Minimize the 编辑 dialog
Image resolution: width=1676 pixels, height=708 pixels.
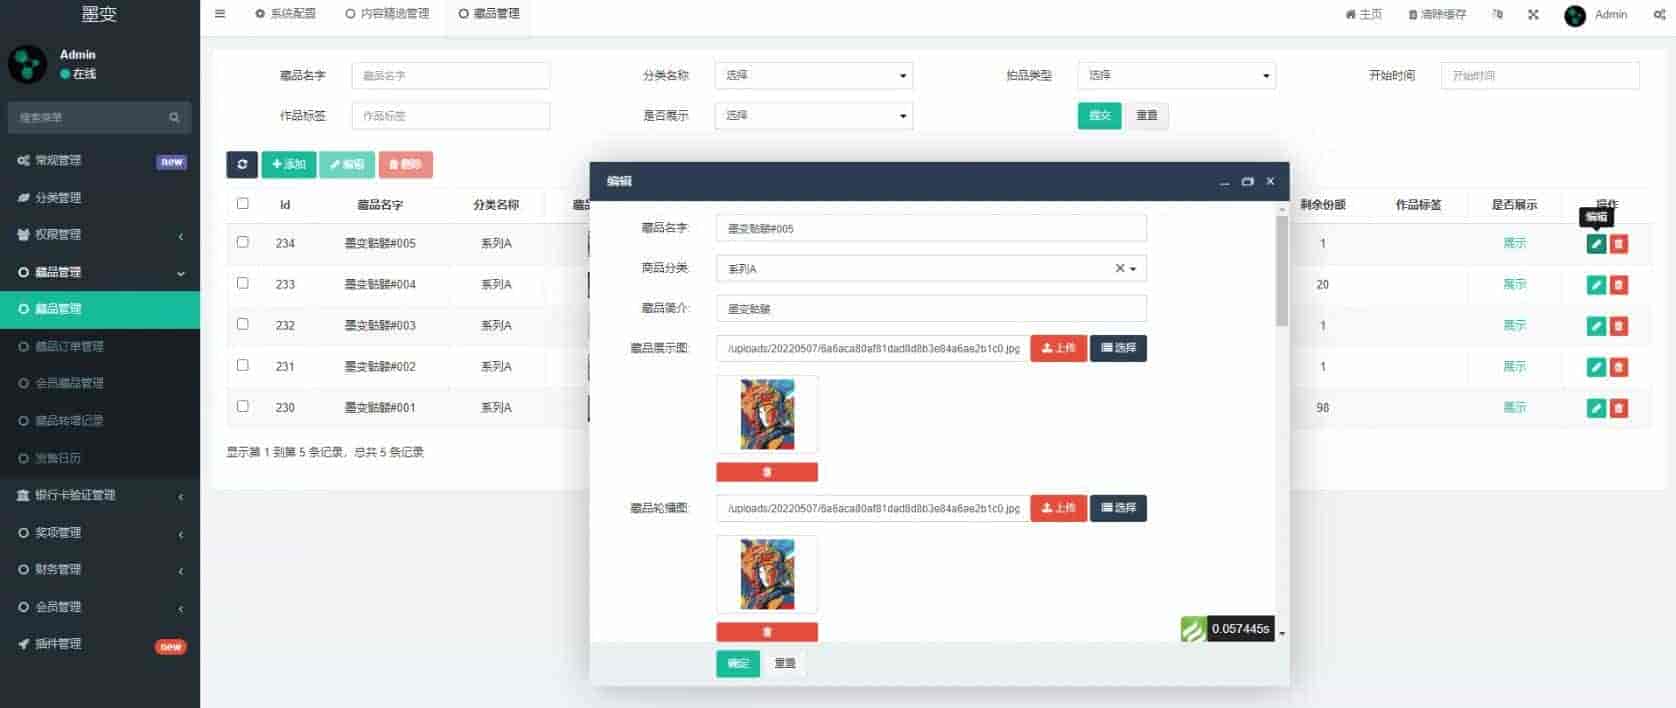pos(1224,182)
